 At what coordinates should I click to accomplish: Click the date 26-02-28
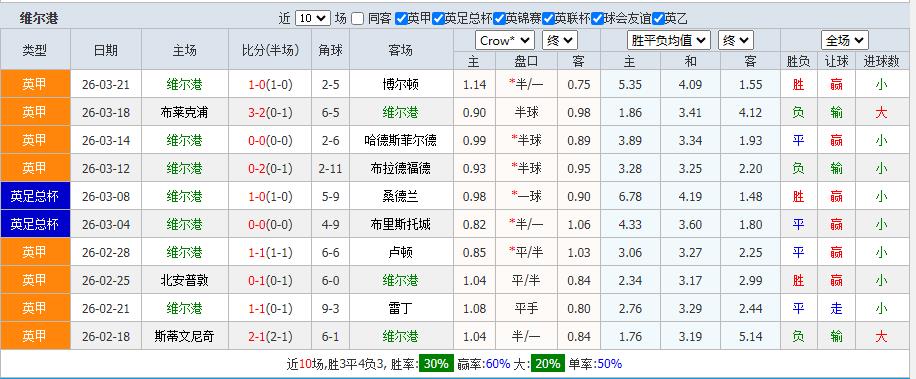click(x=106, y=253)
